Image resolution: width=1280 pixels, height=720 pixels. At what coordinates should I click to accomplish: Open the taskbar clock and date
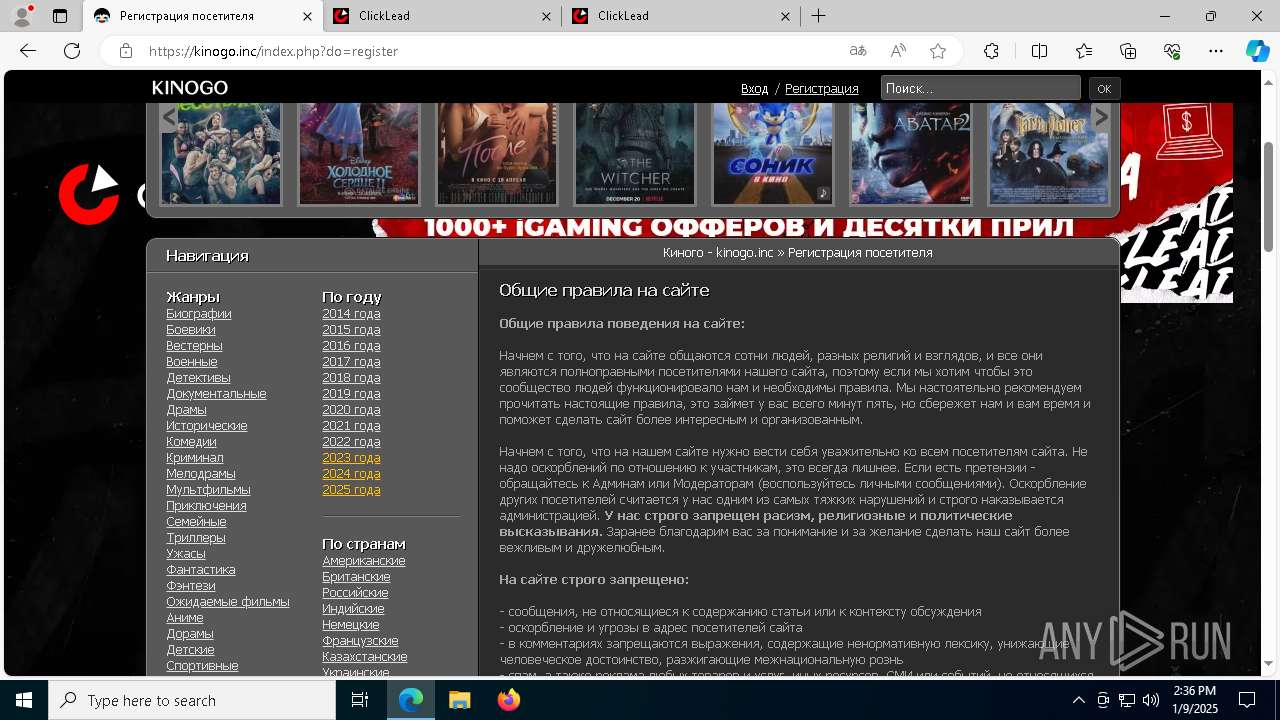click(1195, 700)
